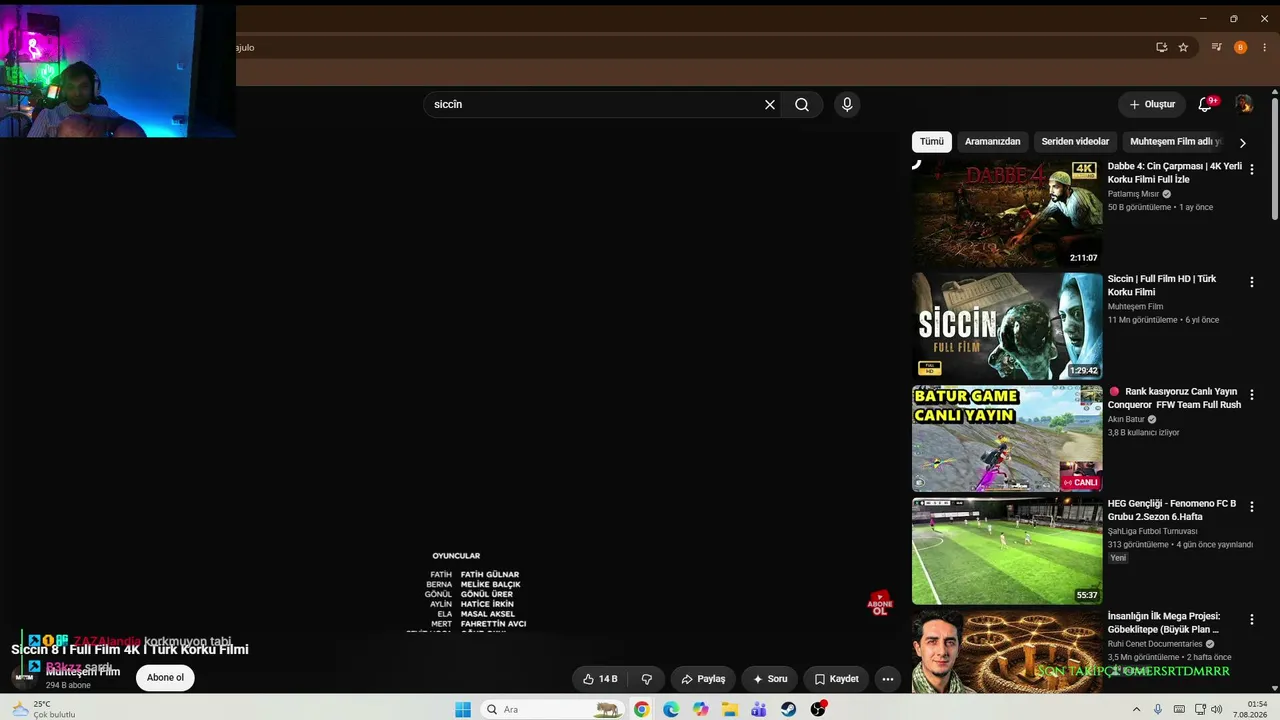Open the YouTube account avatar menu
This screenshot has width=1280, height=720.
tap(1244, 104)
